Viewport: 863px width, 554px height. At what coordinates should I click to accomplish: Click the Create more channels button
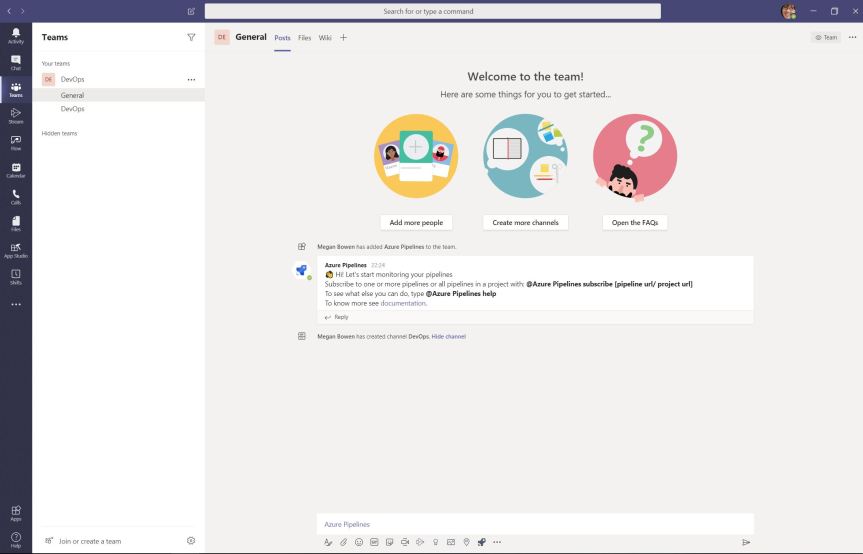[x=525, y=223]
